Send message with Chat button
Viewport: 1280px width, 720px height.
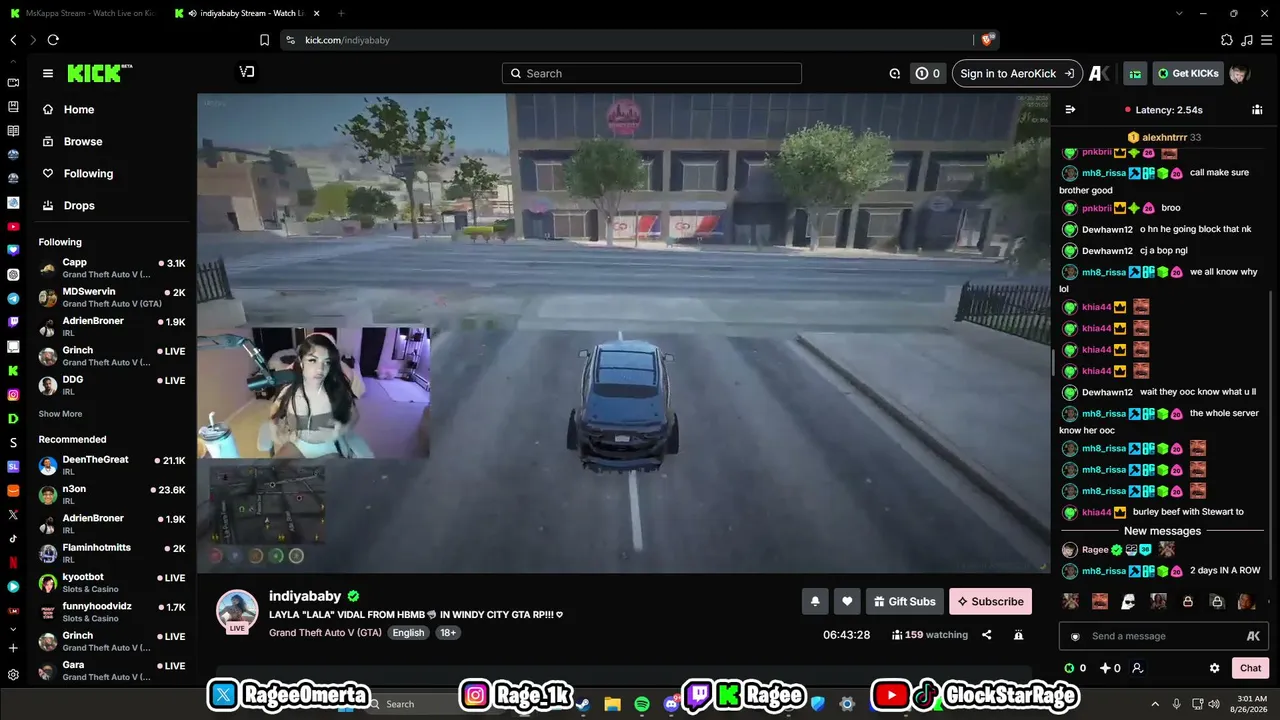(x=1251, y=668)
